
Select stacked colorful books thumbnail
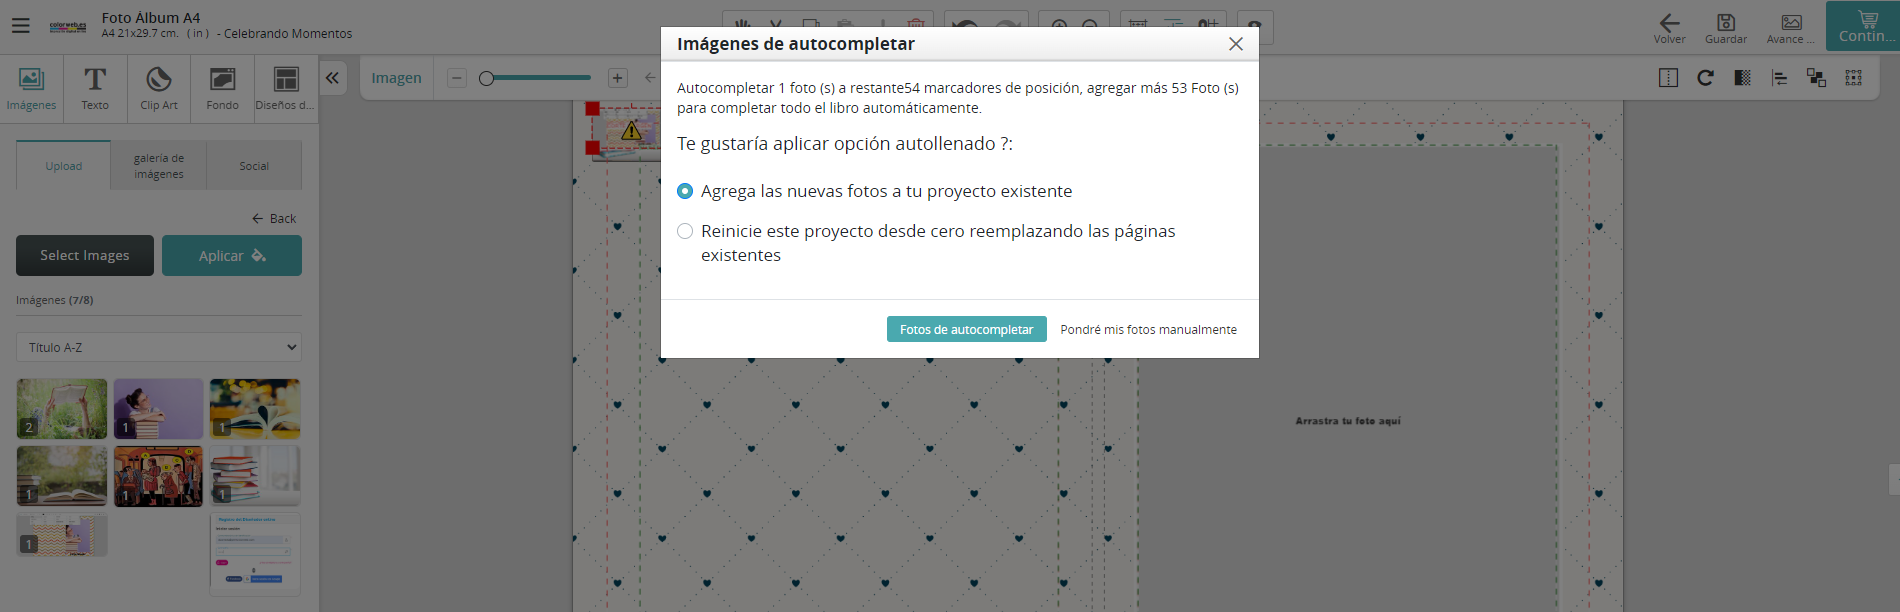255,476
